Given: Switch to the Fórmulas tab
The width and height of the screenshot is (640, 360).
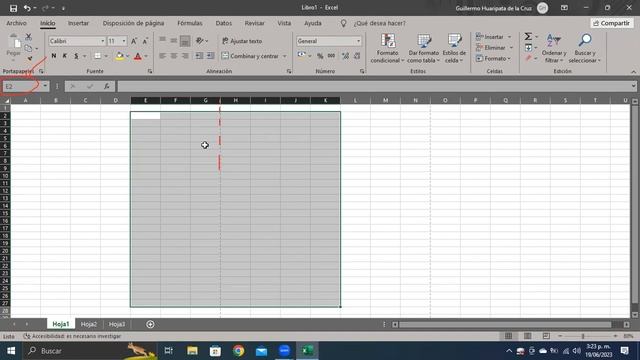Looking at the screenshot, I should 190,23.
